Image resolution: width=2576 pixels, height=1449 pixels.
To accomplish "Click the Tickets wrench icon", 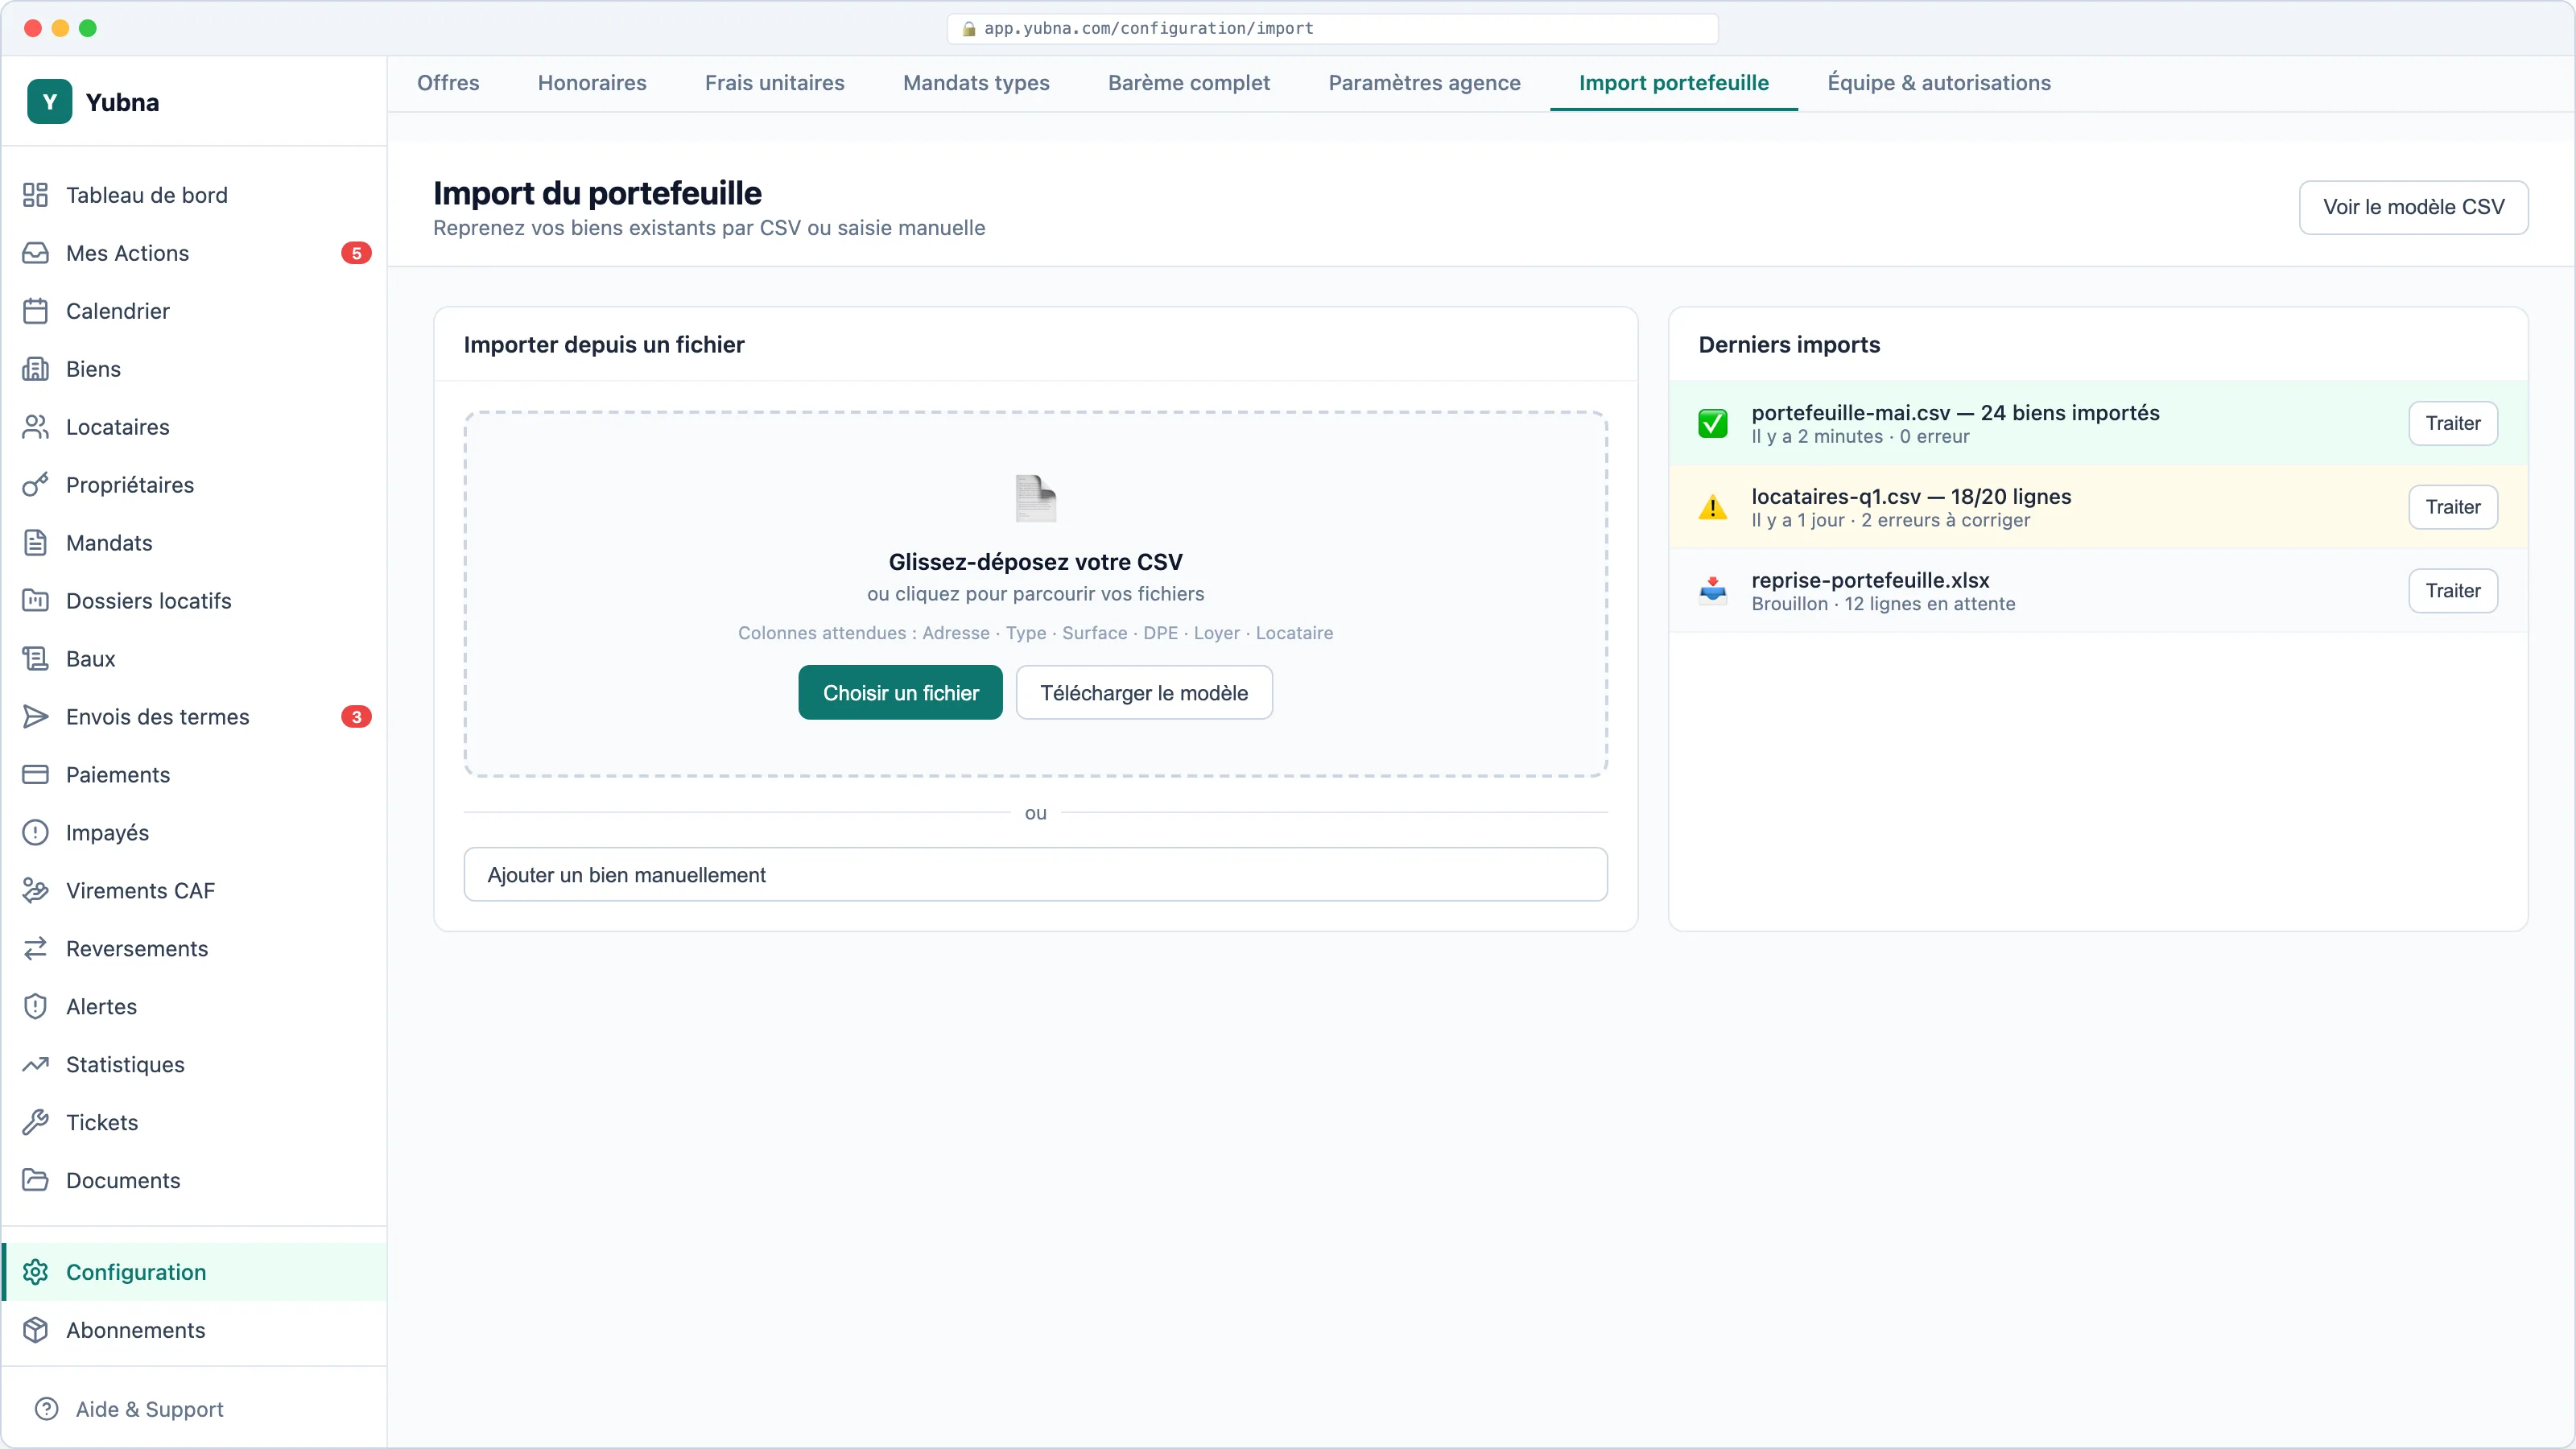I will click(35, 1123).
